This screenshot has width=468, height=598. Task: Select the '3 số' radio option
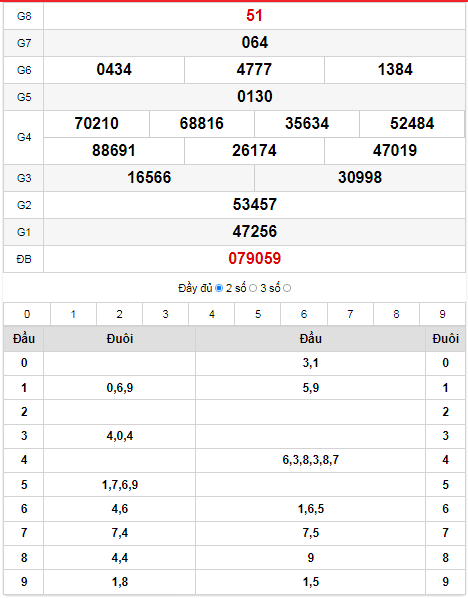pyautogui.click(x=287, y=288)
